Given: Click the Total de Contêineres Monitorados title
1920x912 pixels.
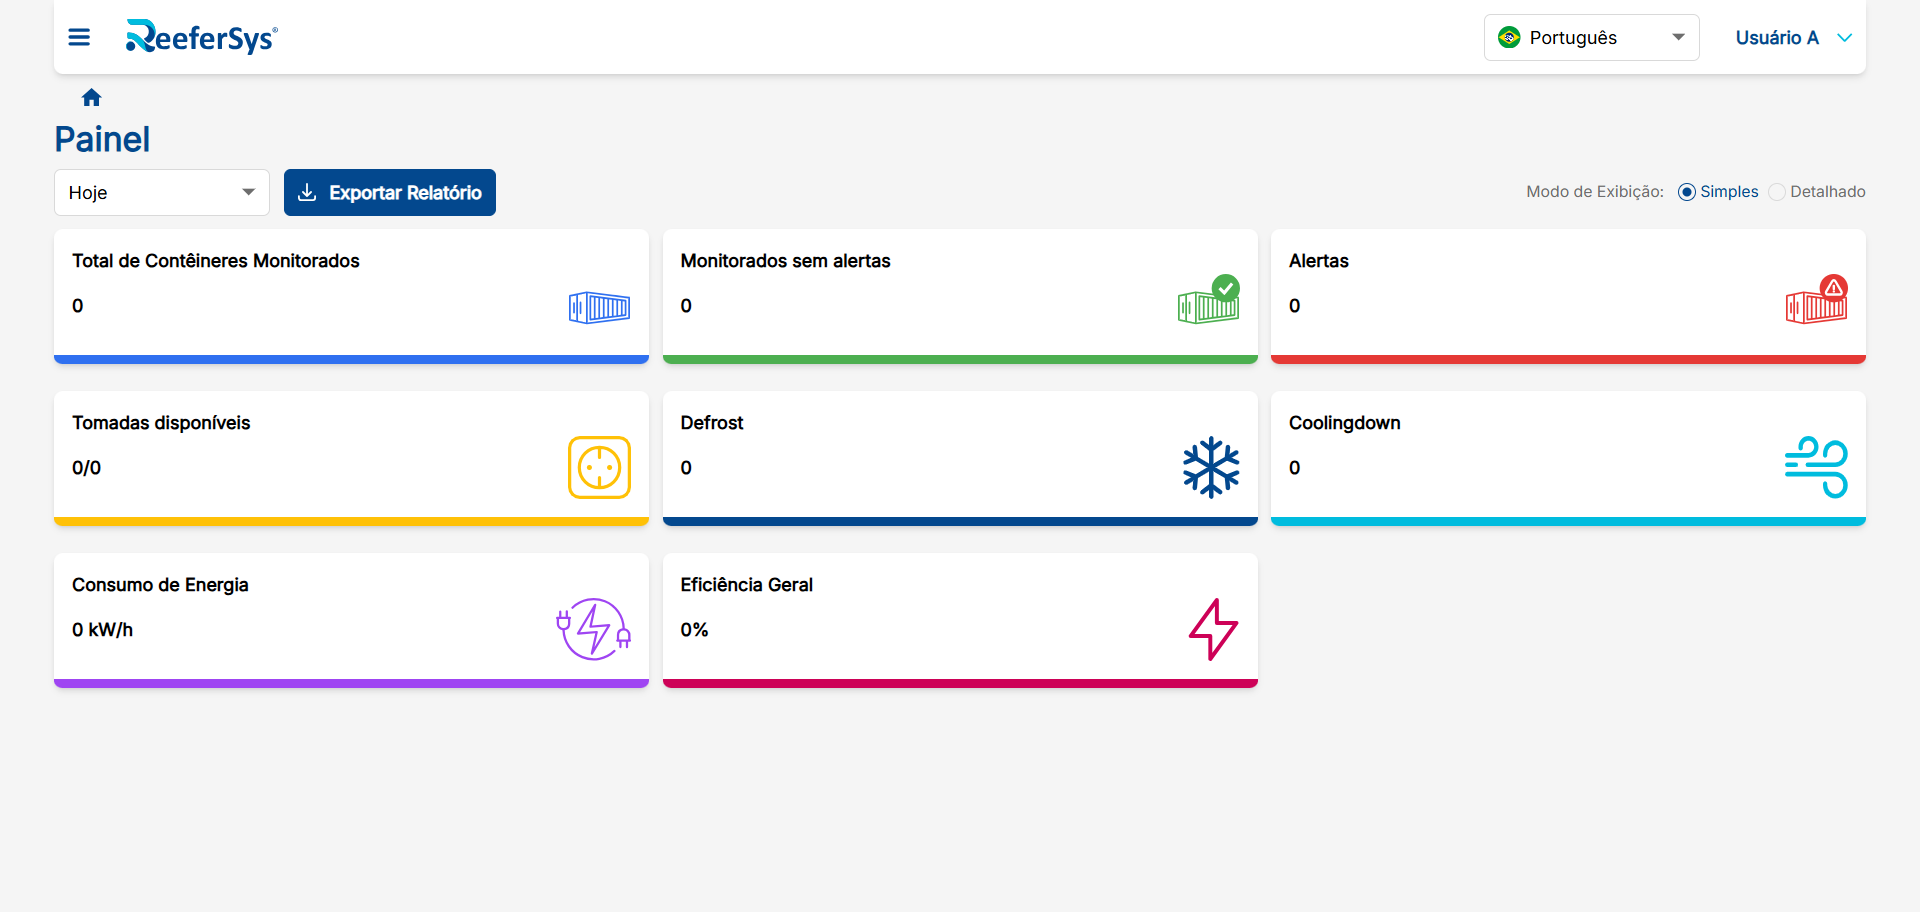Looking at the screenshot, I should click(x=216, y=261).
